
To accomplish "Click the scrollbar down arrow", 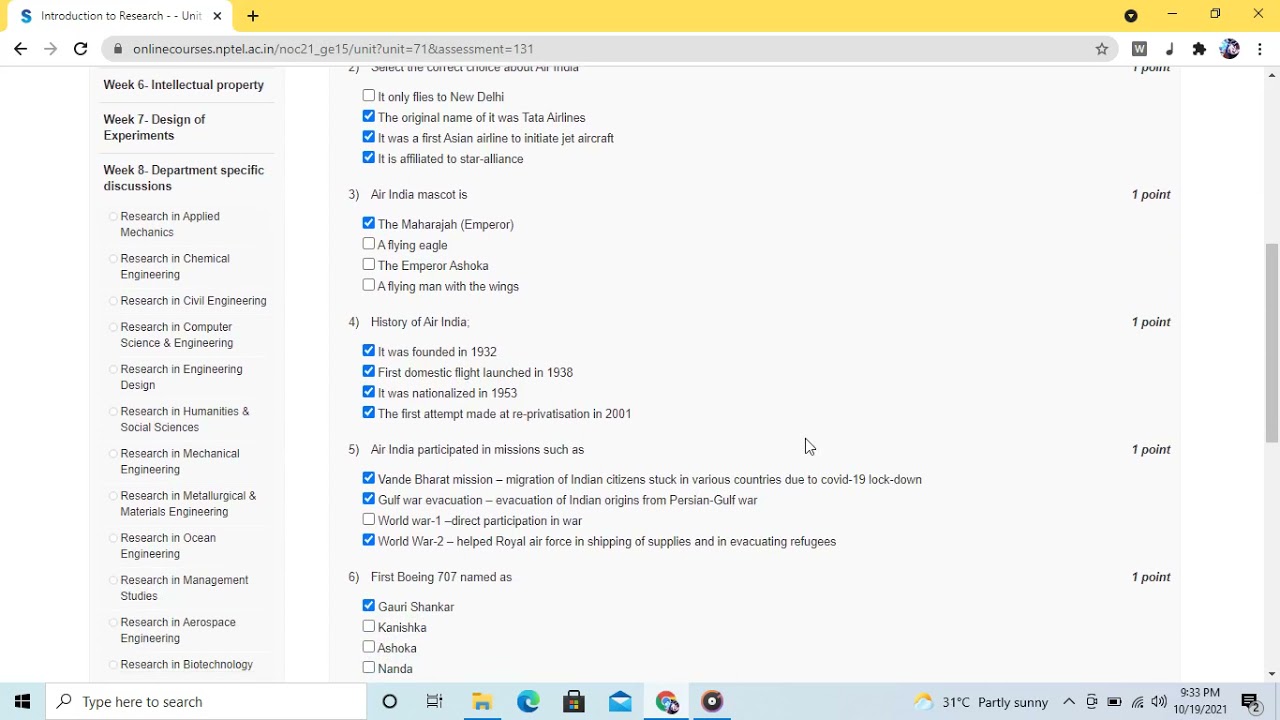I will point(1272,675).
